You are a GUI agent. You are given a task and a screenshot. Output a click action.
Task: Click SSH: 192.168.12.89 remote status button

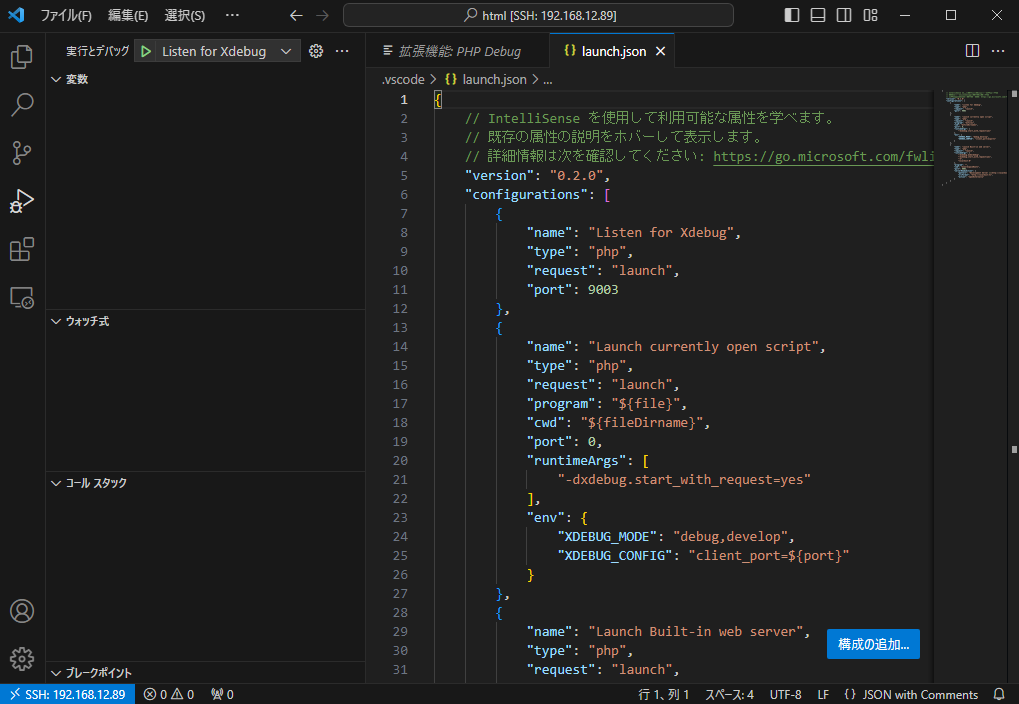click(x=65, y=694)
